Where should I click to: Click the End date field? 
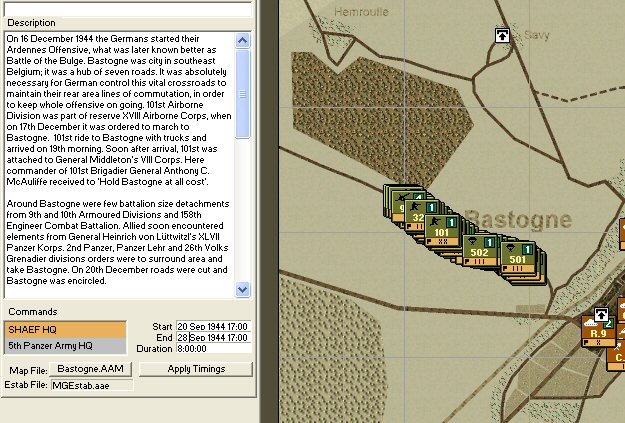[214, 338]
